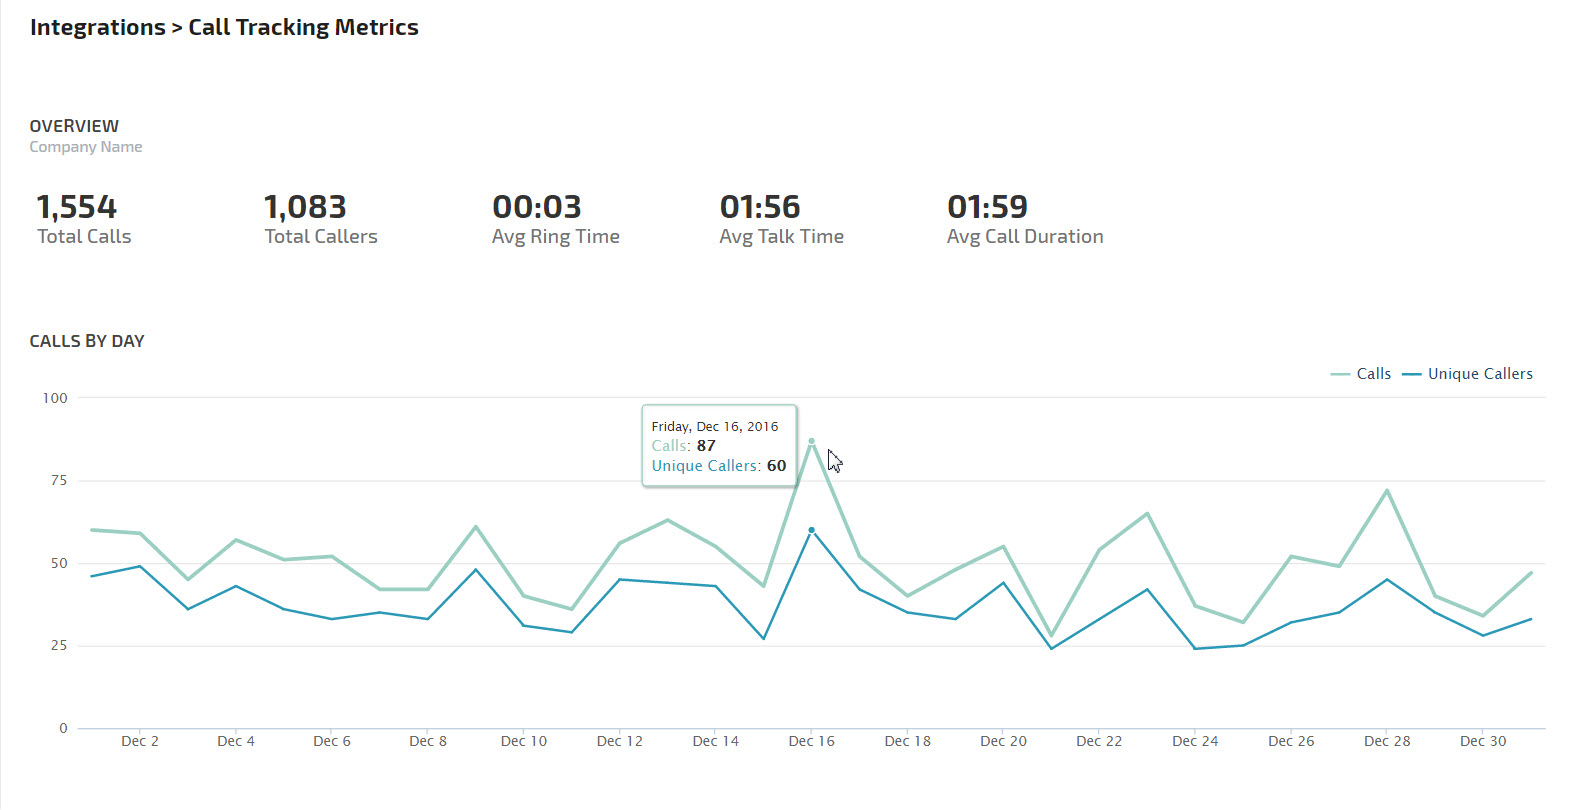Screen dimensions: 1570x810
Task: Click the Integrations breadcrumb link
Action: (97, 28)
